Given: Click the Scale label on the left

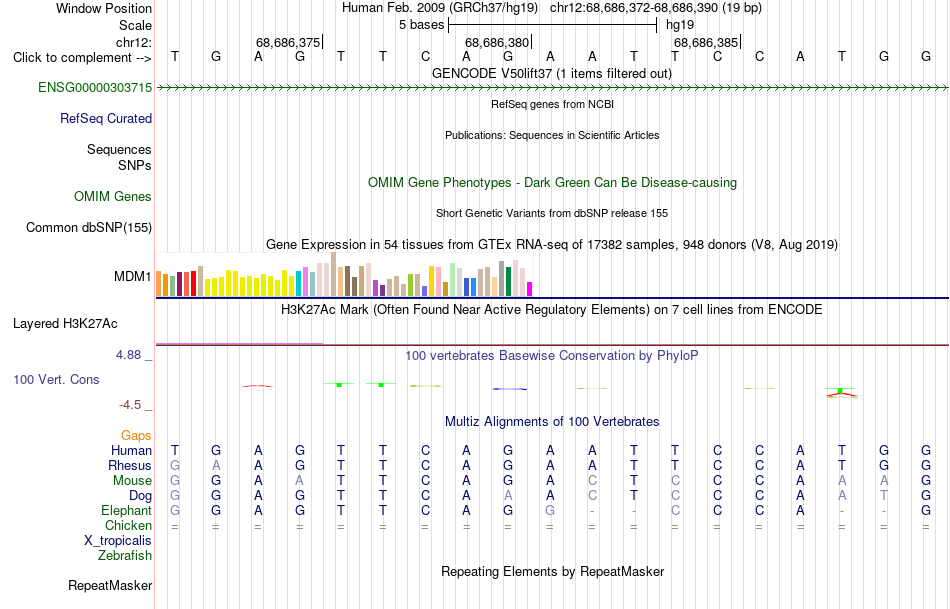Looking at the screenshot, I should (136, 25).
